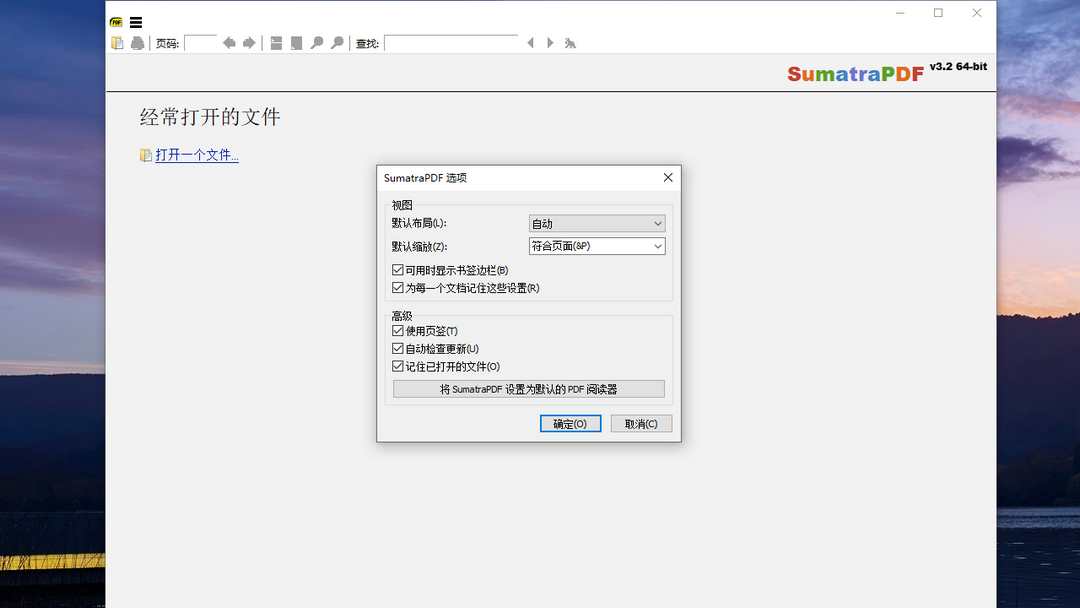1080x608 pixels.
Task: Click the match-case icon after the find arrows
Action: (x=570, y=42)
